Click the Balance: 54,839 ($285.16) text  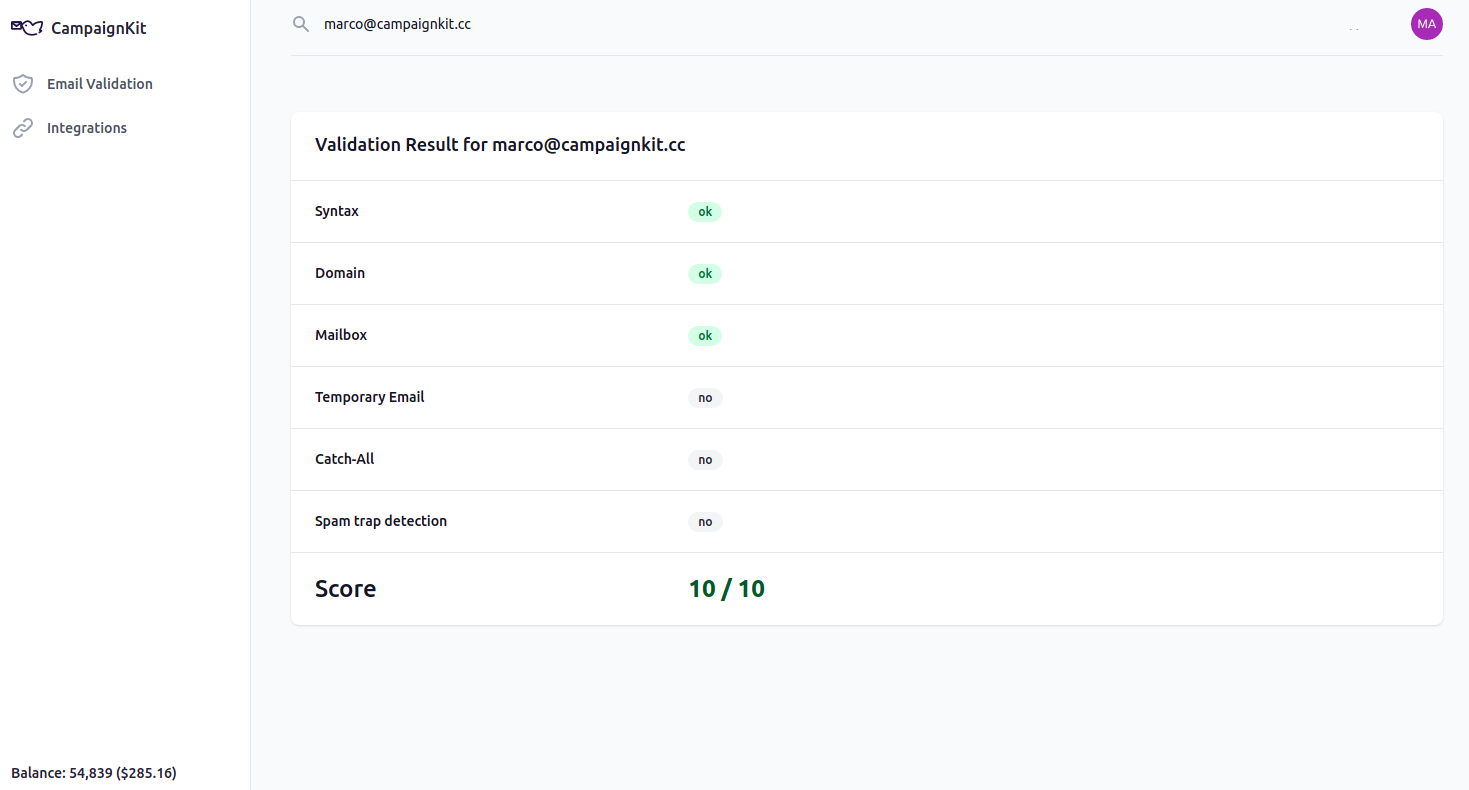pos(94,773)
